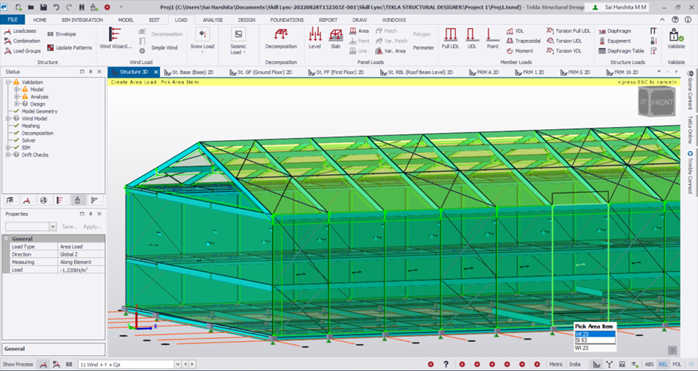
Task: Select the Level panel load icon
Action: (315, 38)
